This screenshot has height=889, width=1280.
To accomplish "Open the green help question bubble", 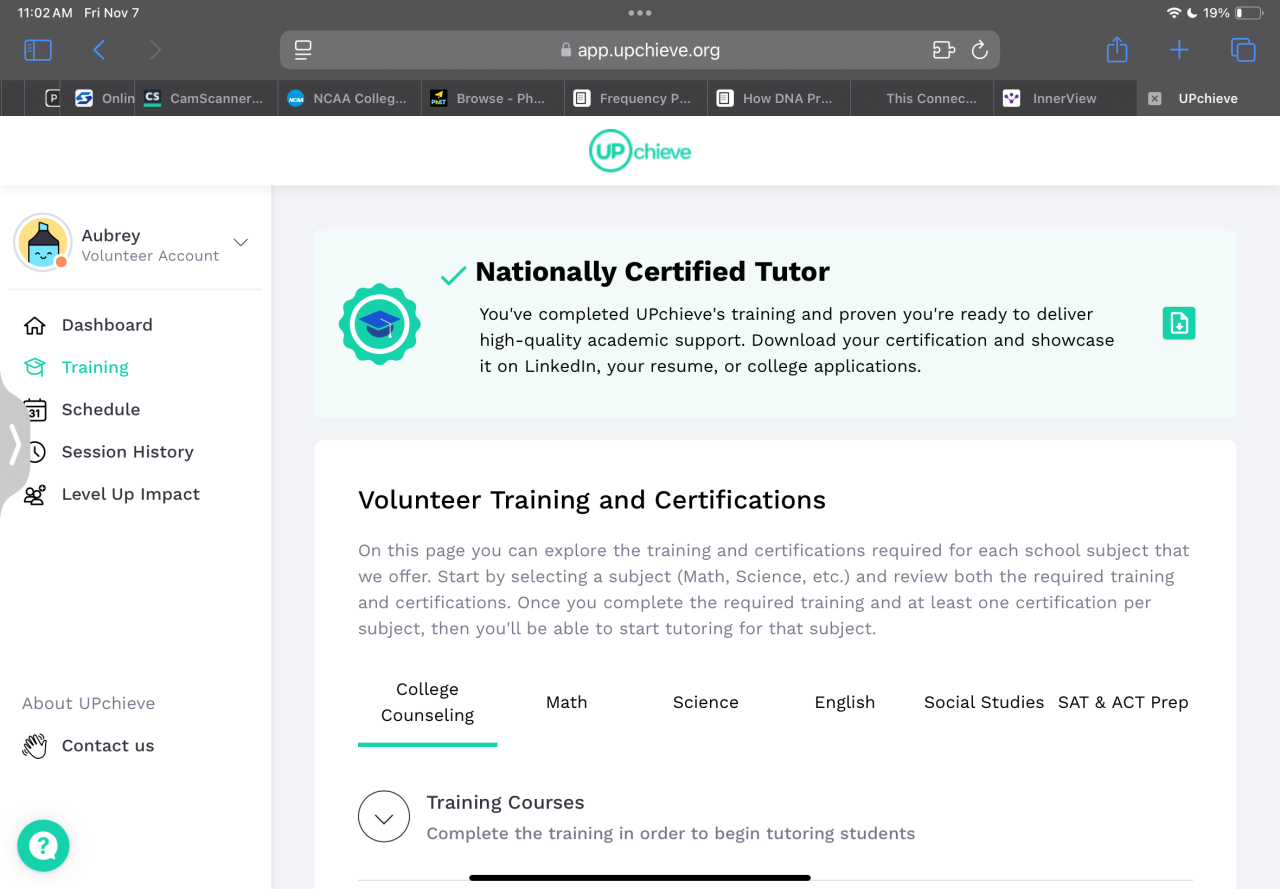I will click(43, 846).
